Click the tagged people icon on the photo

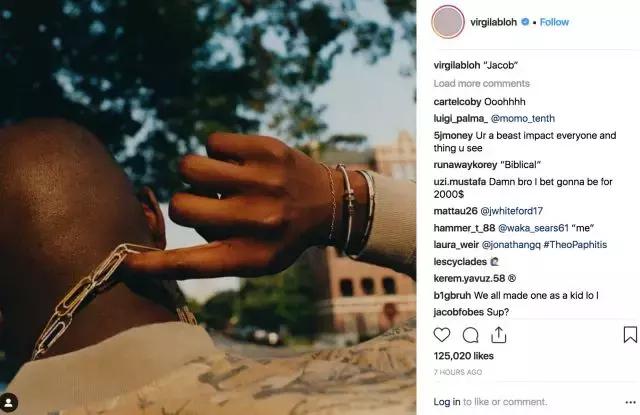pos(9,402)
